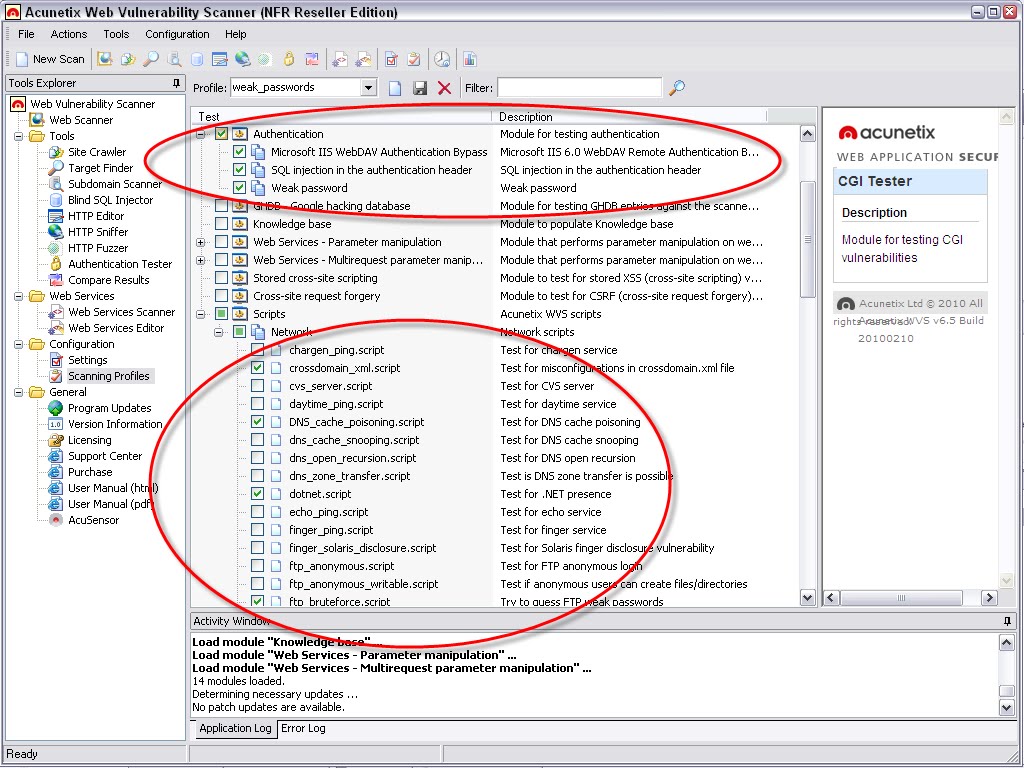Image resolution: width=1024 pixels, height=768 pixels.
Task: Open Authentication Tester padlock icon in toolbar
Action: pos(289,59)
